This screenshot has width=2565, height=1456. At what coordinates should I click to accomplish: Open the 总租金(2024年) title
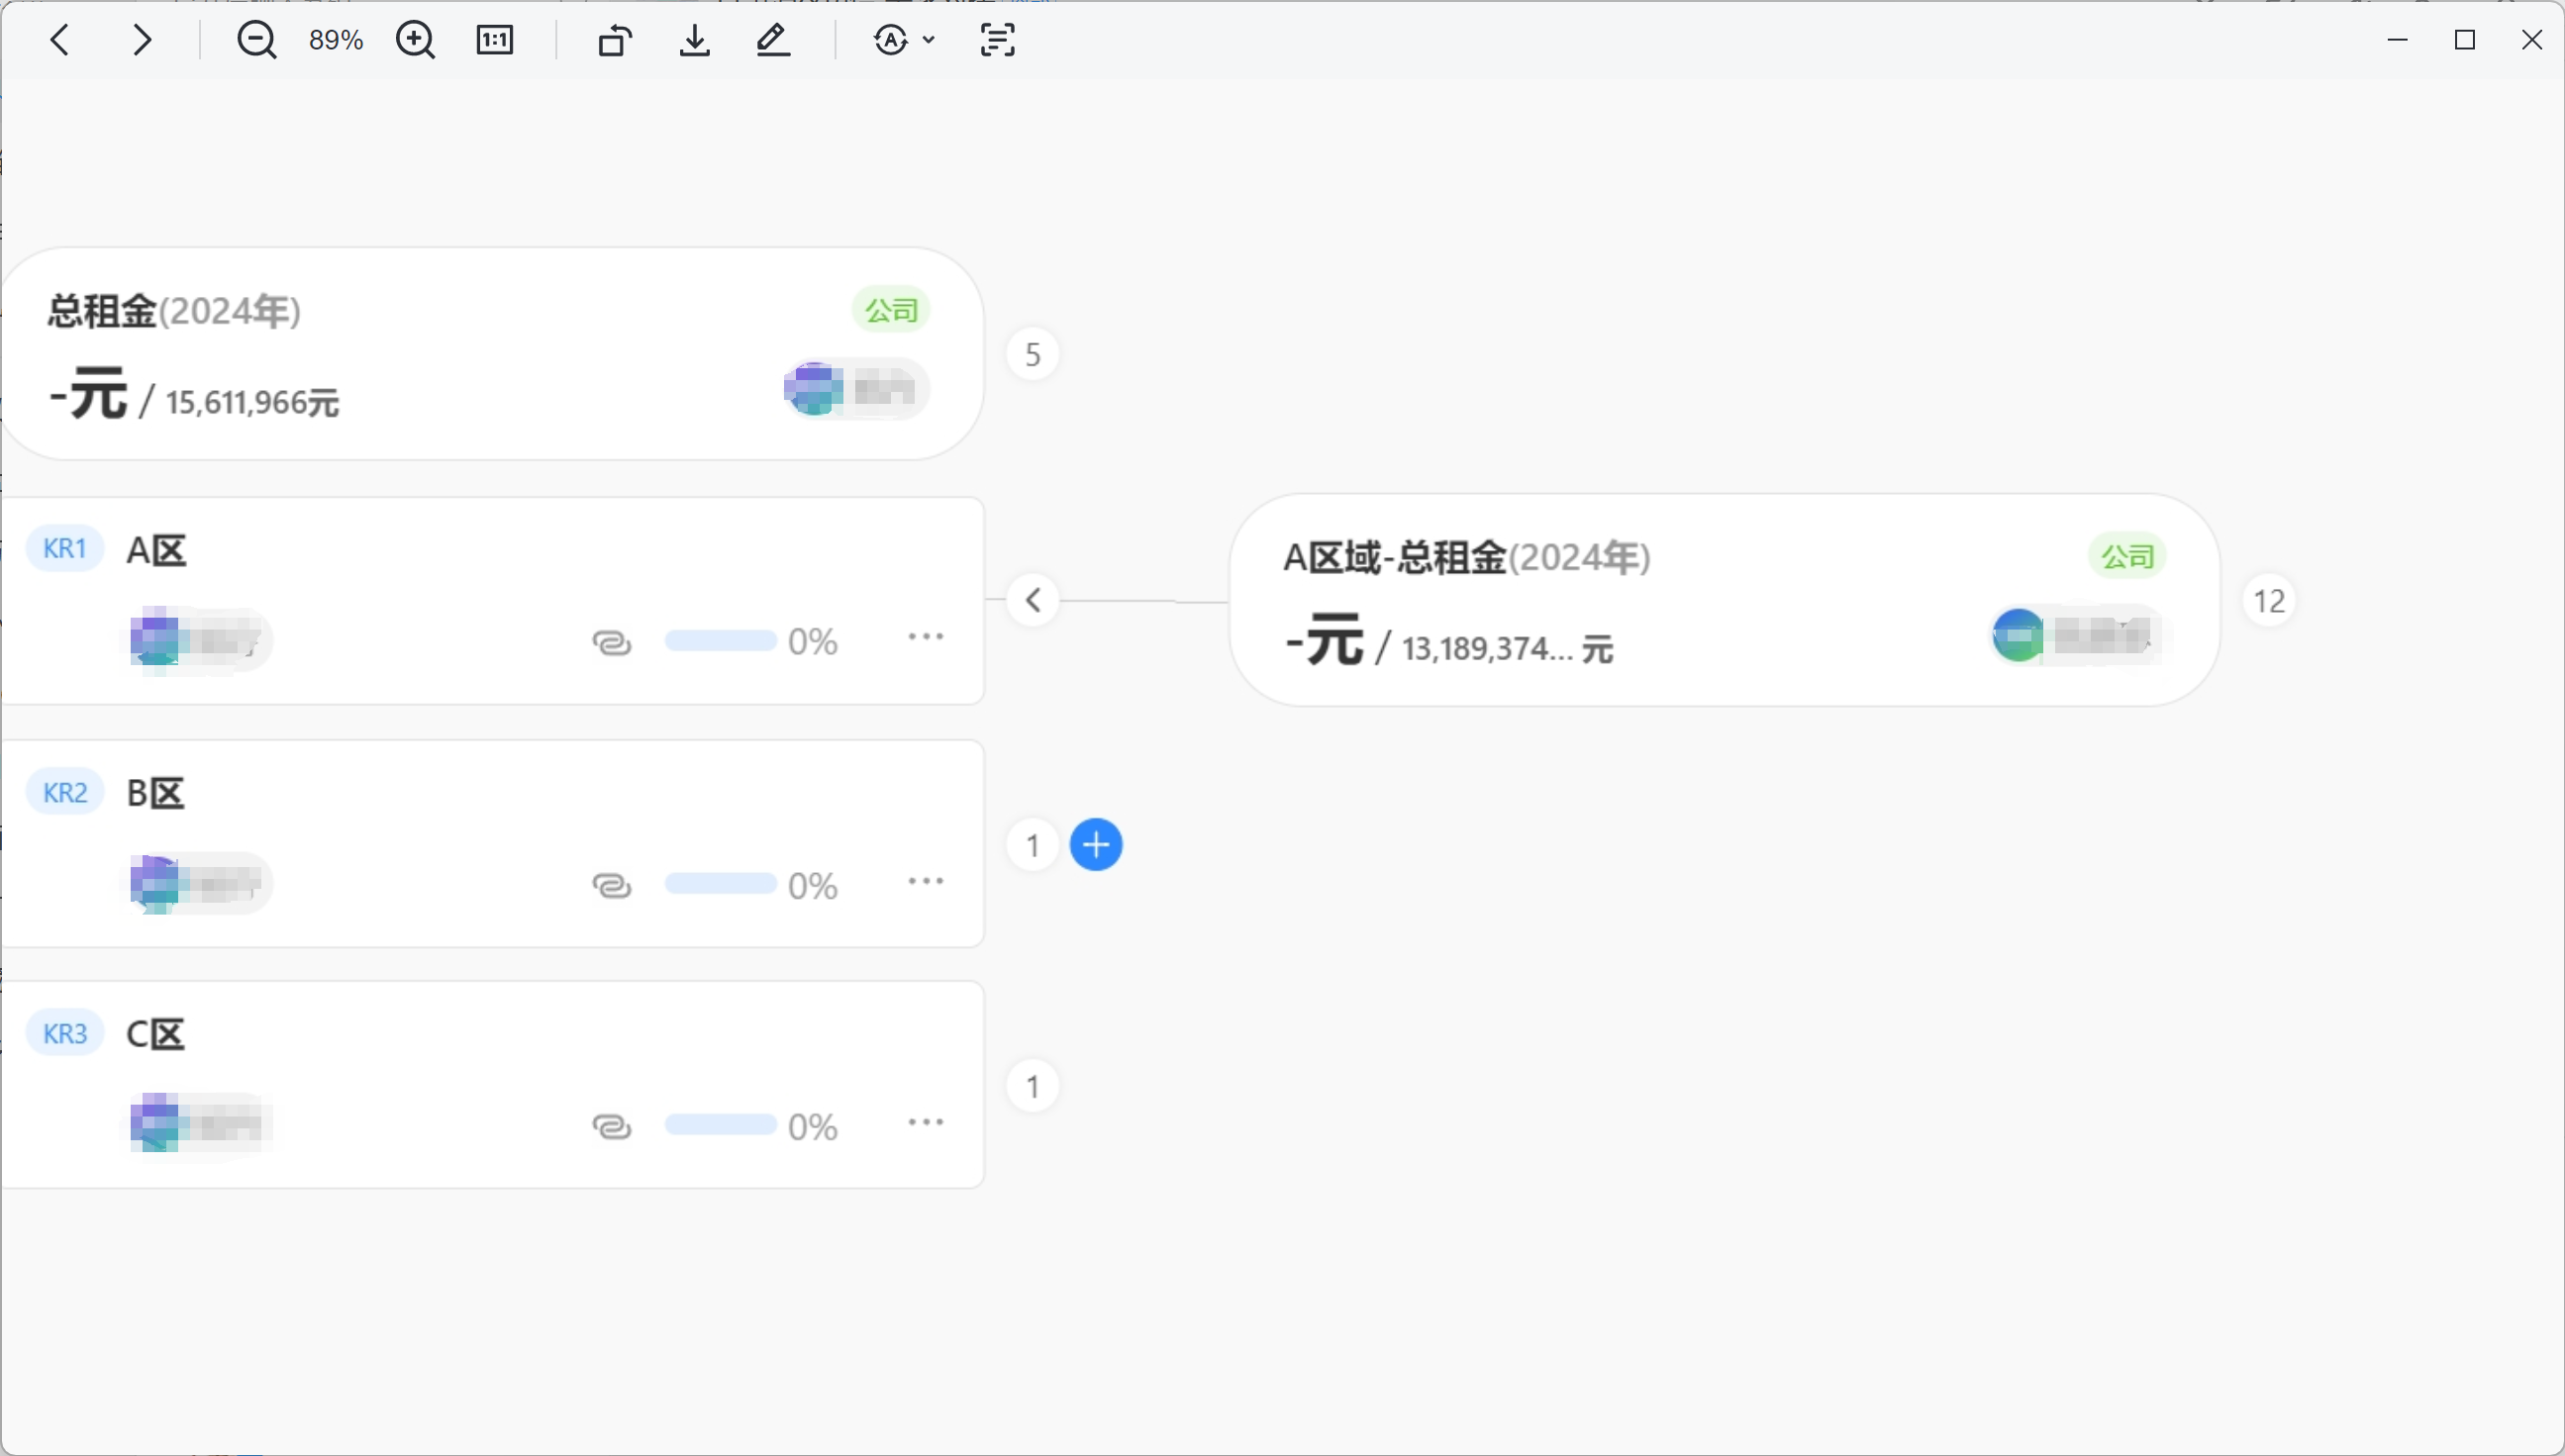(x=174, y=311)
